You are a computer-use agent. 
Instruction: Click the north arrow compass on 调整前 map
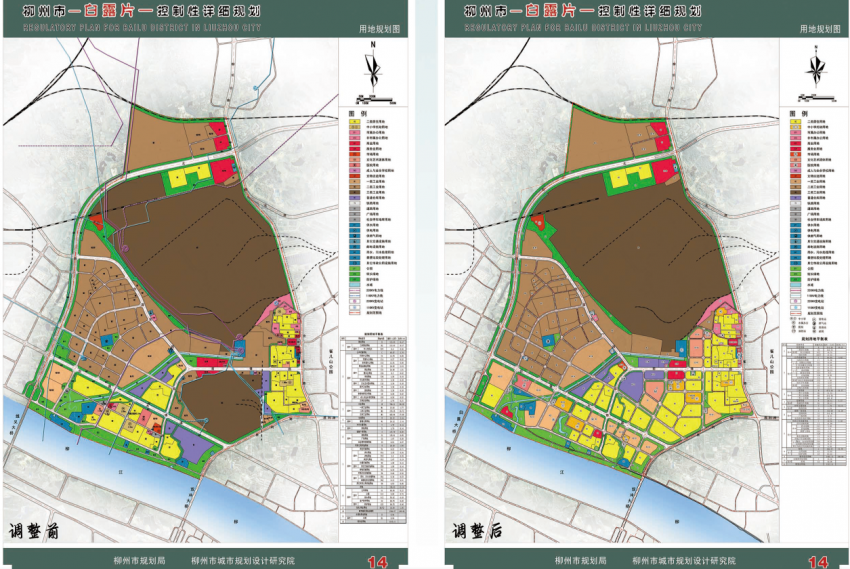point(373,69)
